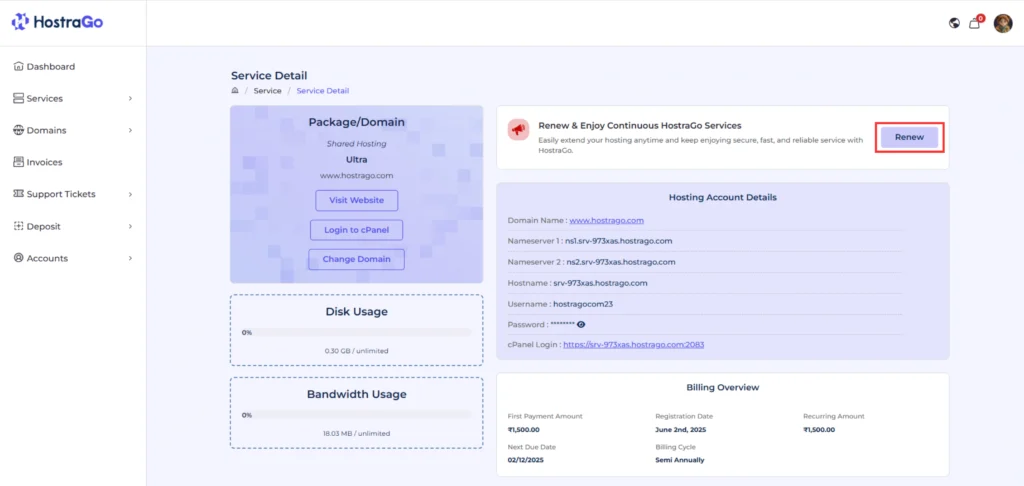1024x486 pixels.
Task: Click the Deposit icon in sidebar
Action: point(18,226)
